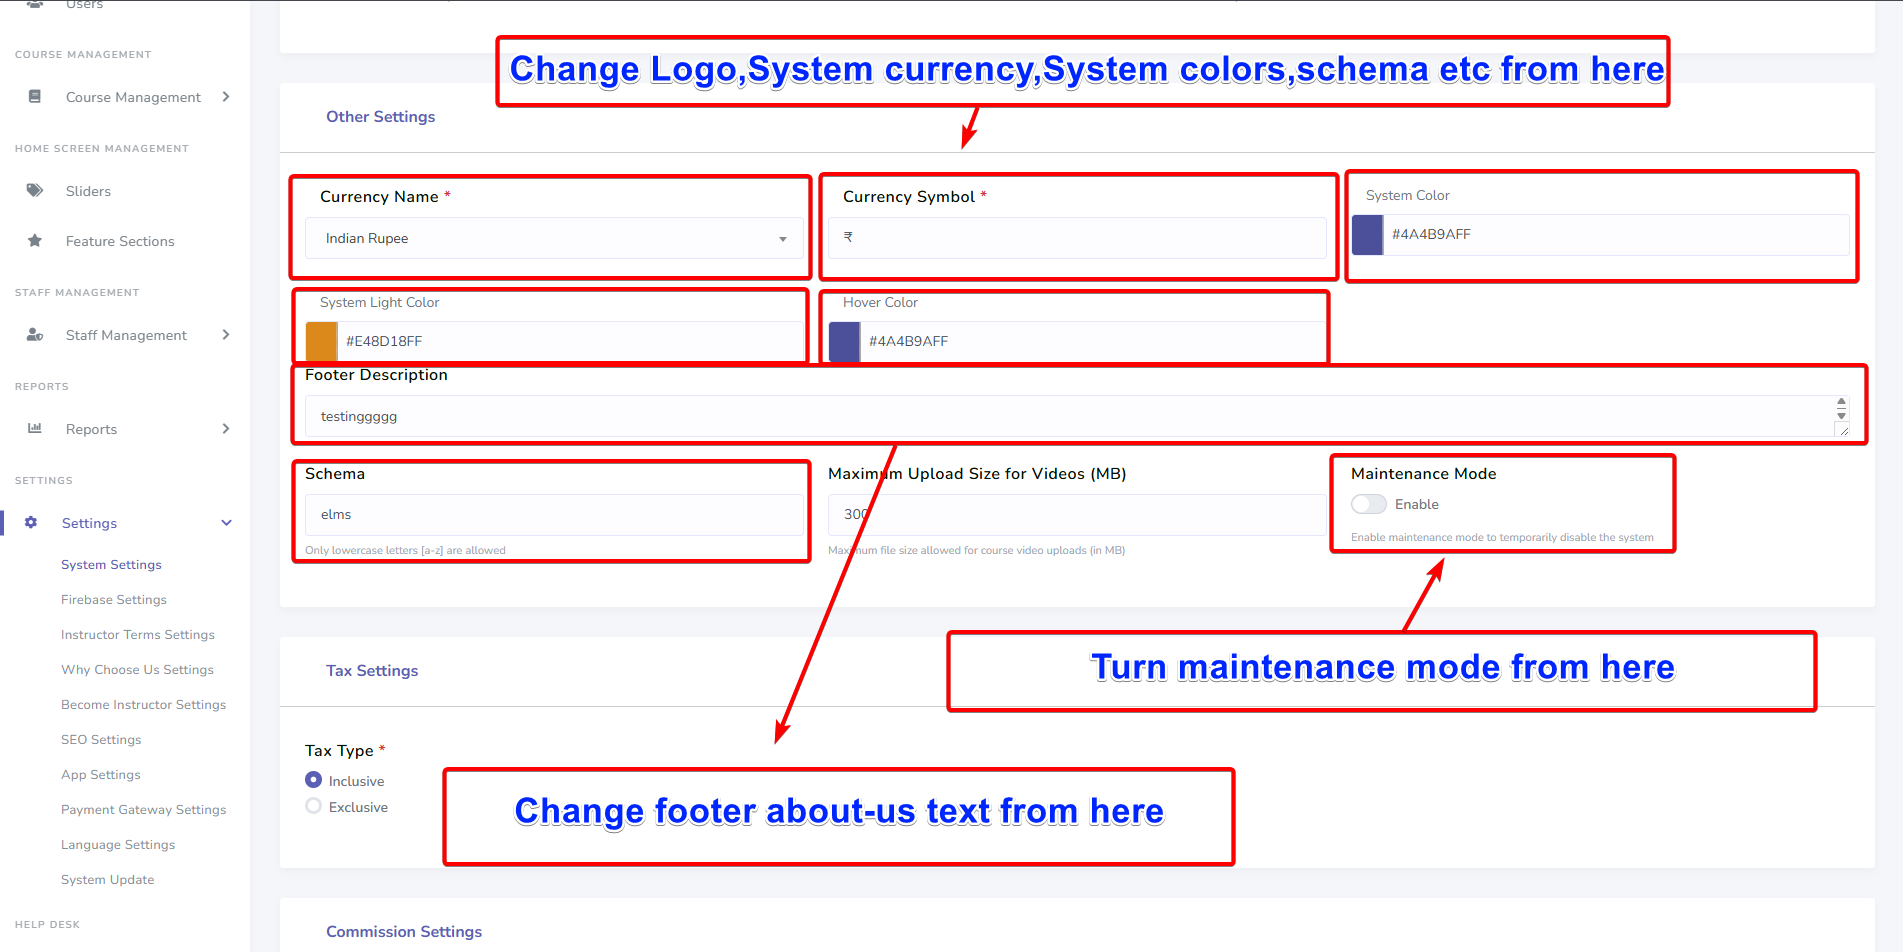1903x952 pixels.
Task: Enable the Maintenance Mode toggle
Action: (1368, 504)
